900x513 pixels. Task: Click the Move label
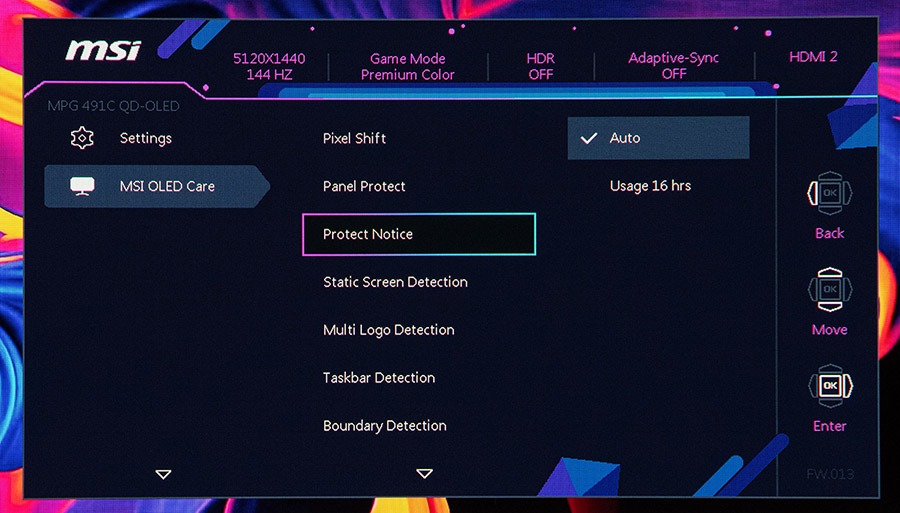point(830,329)
